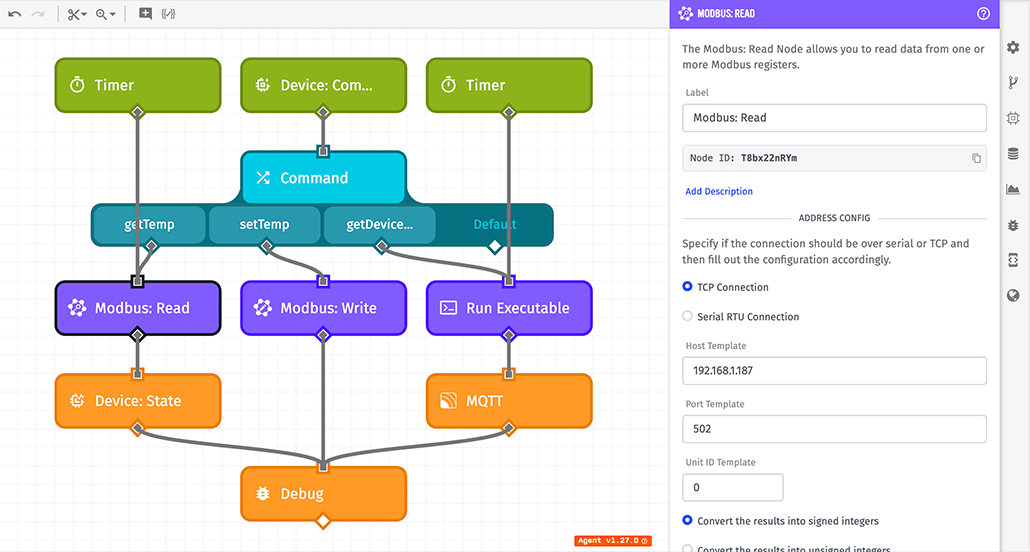1030x552 pixels.
Task: Open Modbus: Read help question mark
Action: (983, 14)
